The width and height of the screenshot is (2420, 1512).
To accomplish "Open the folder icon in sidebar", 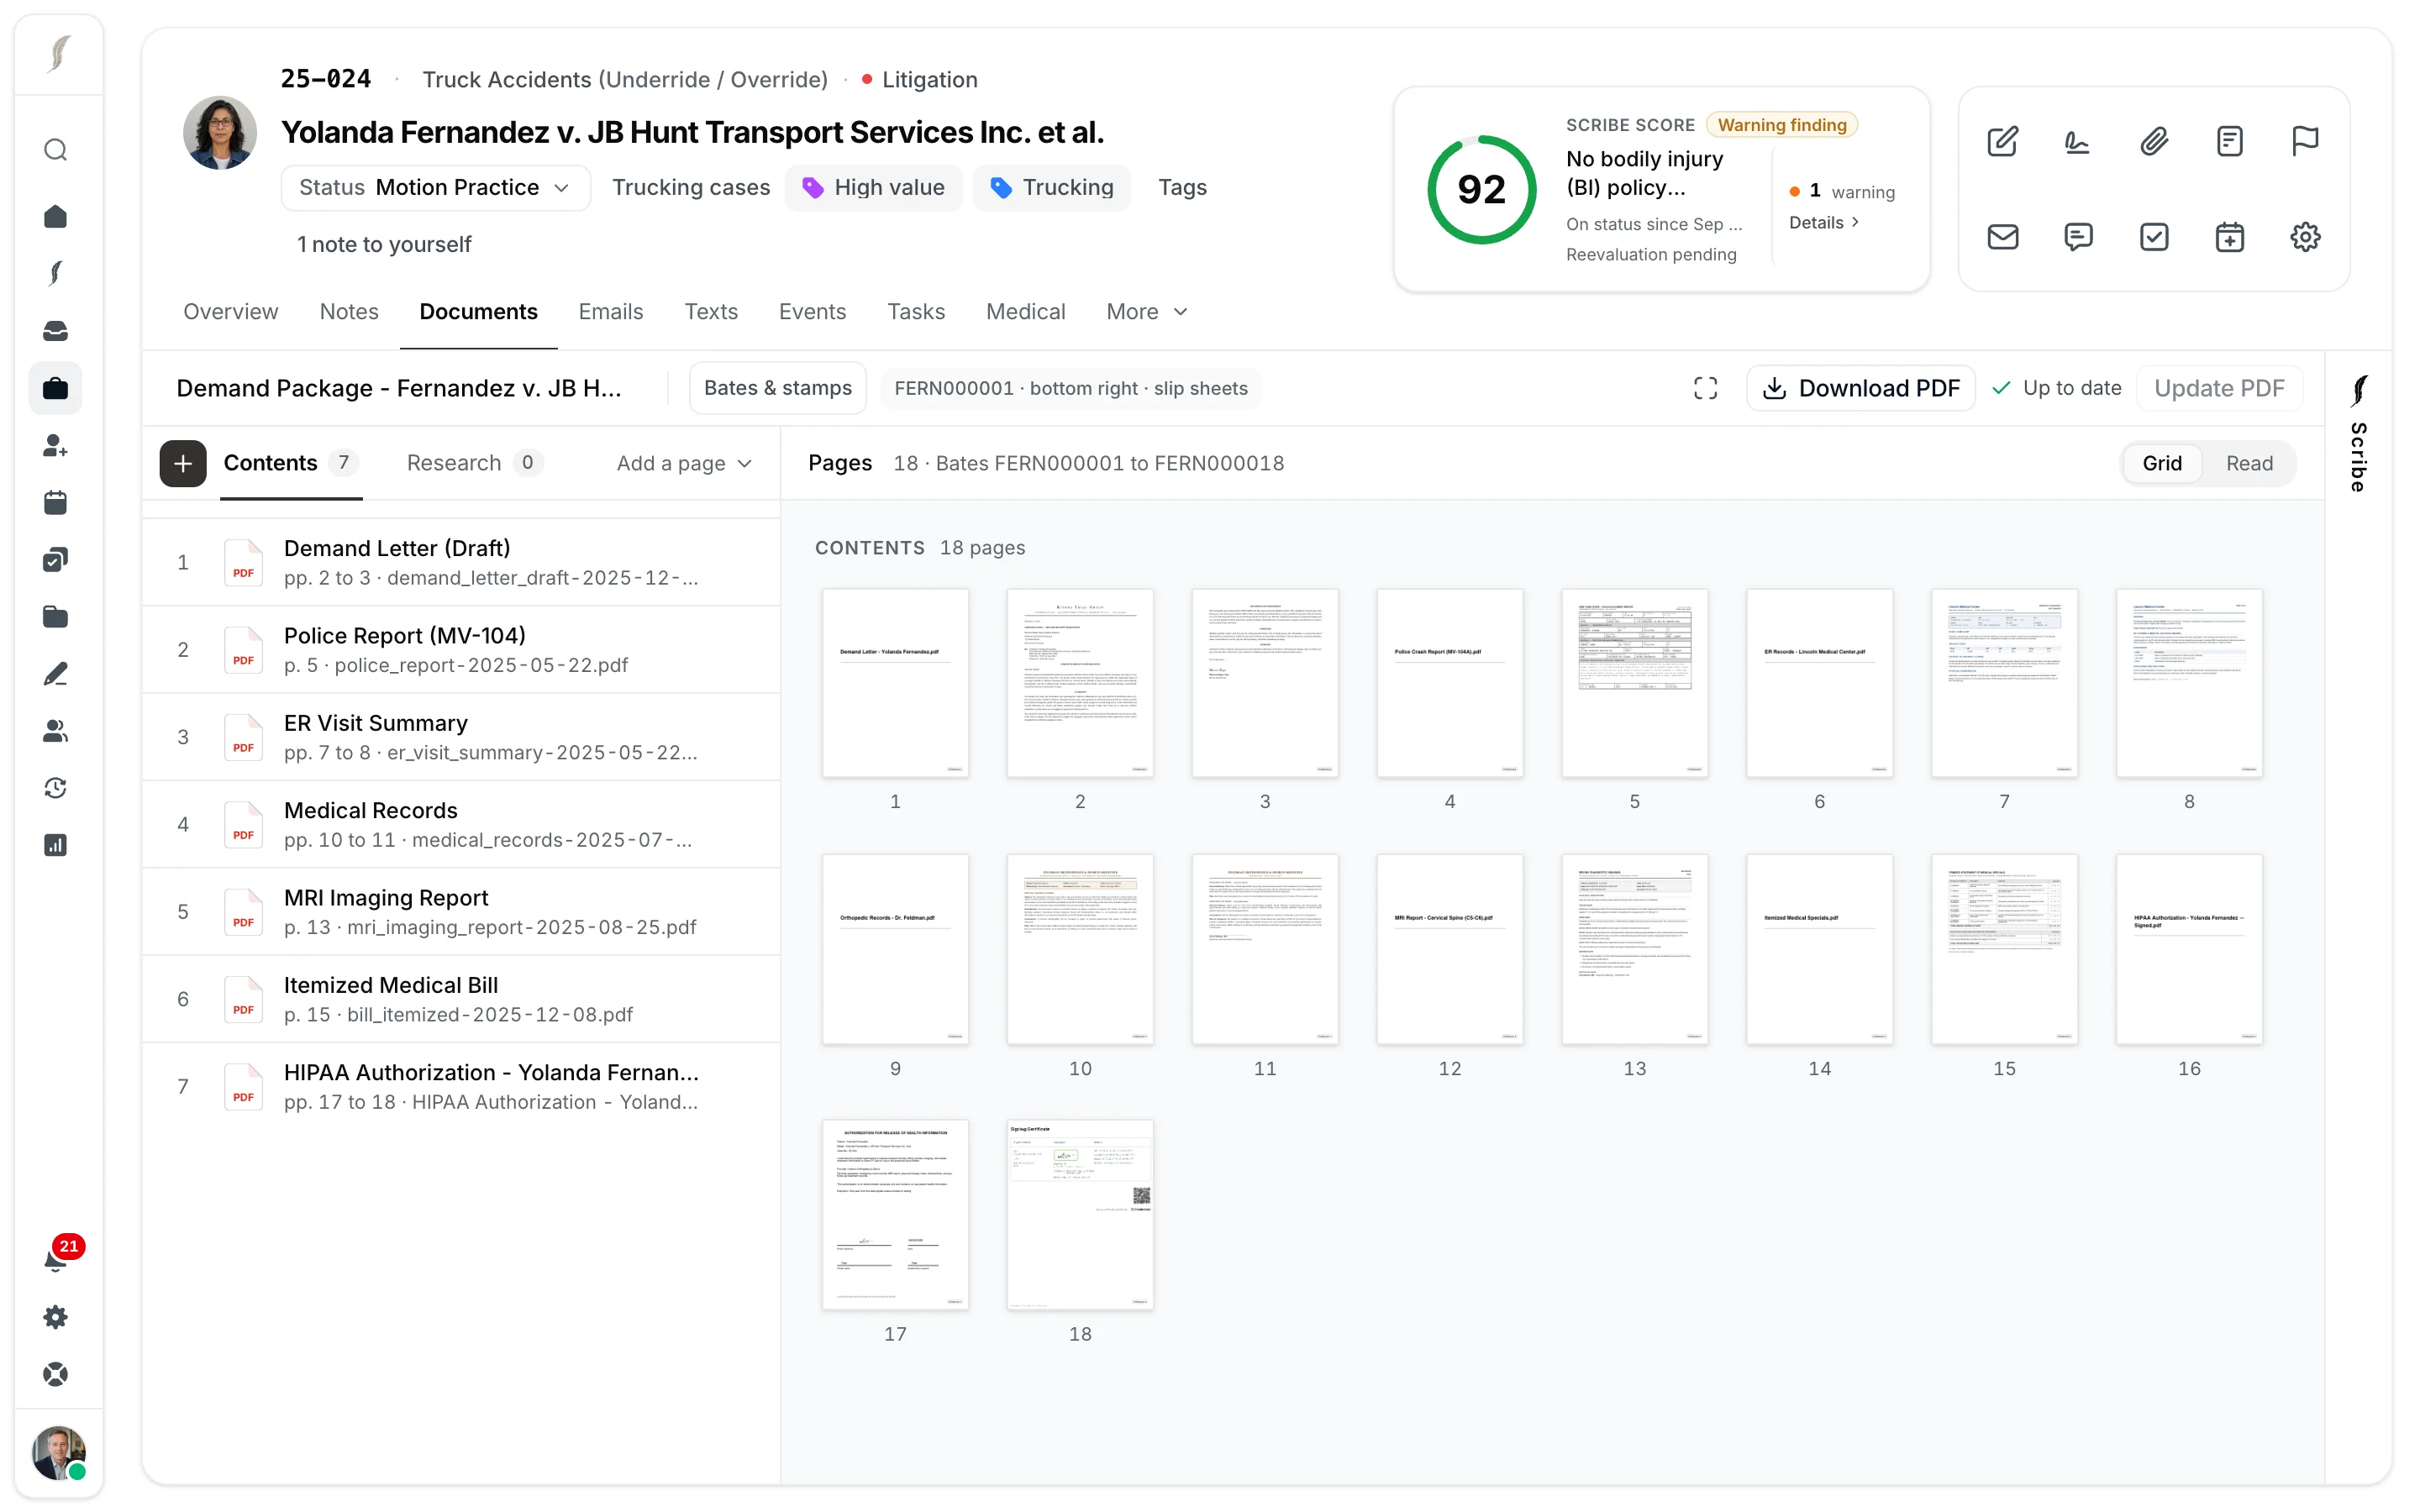I will tap(56, 616).
